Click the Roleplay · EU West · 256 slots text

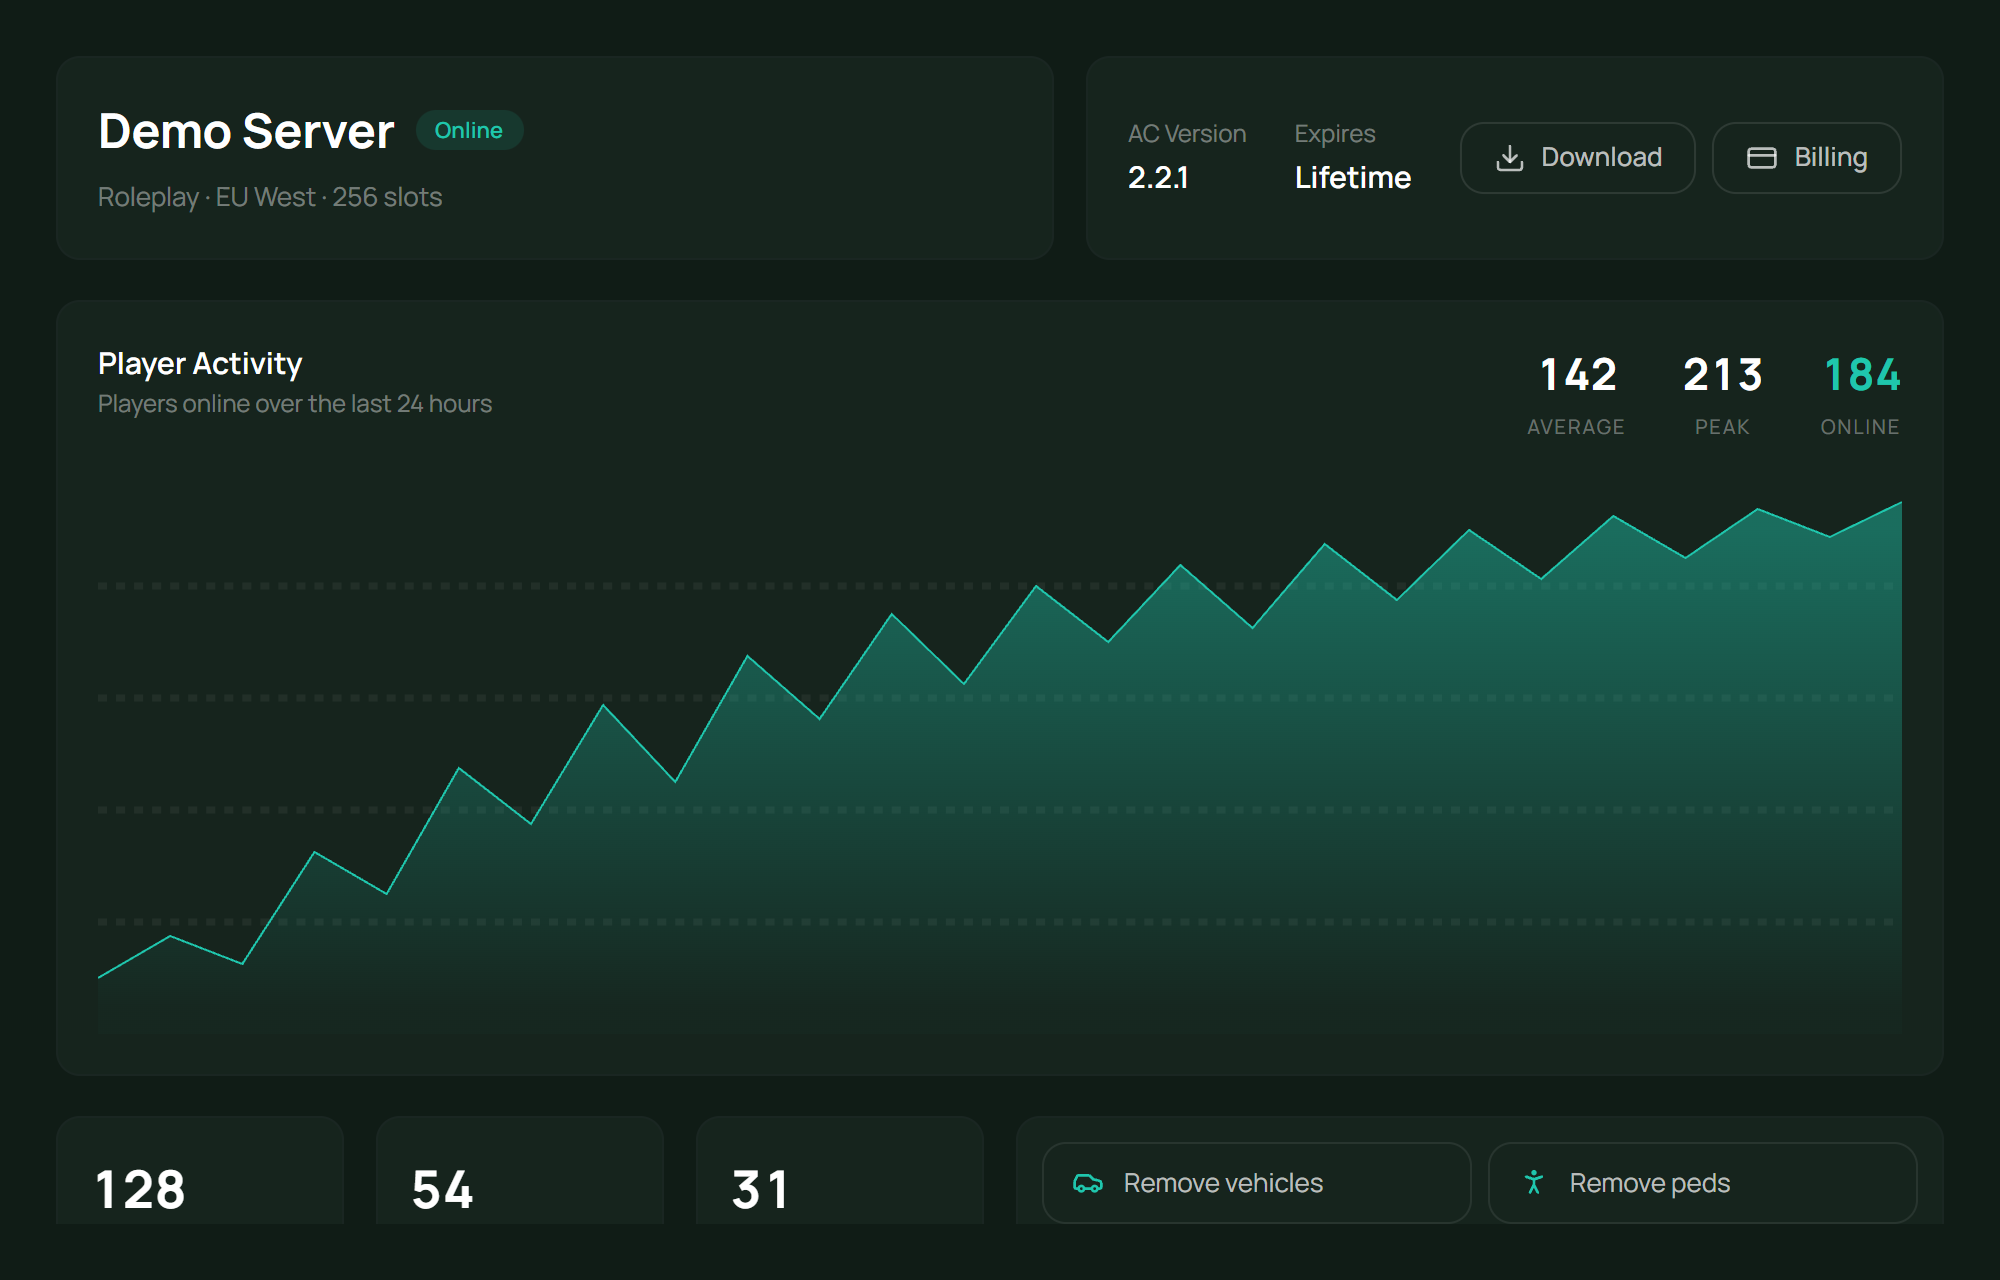(x=270, y=197)
